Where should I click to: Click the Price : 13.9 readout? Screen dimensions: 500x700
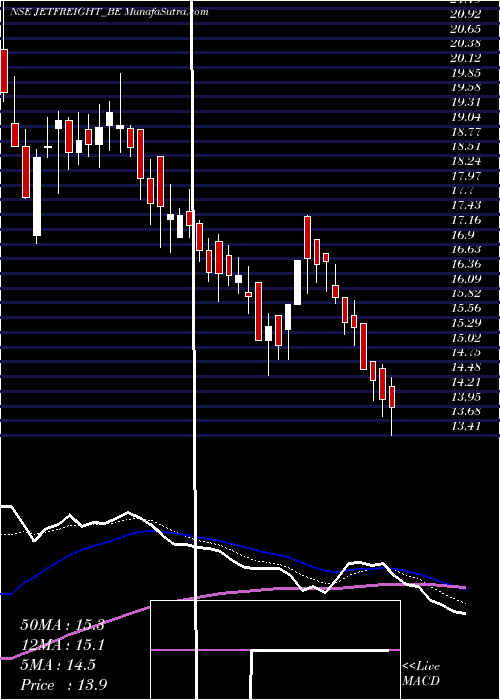[63, 685]
